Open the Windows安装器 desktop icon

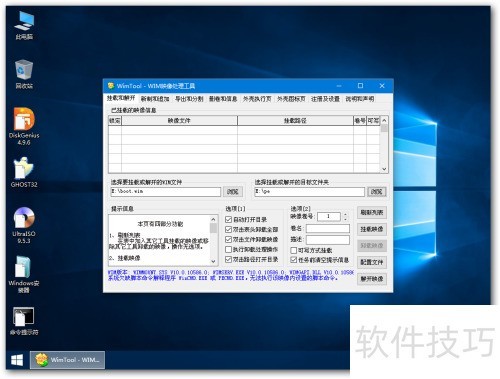click(24, 274)
